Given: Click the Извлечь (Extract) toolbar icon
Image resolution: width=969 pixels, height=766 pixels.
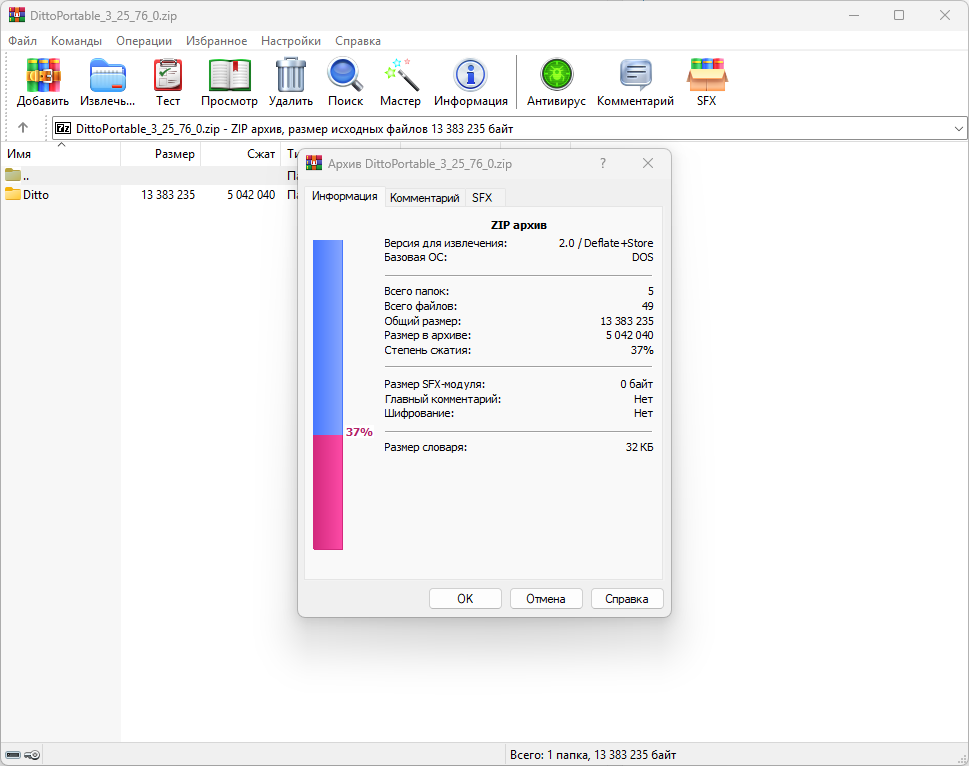Looking at the screenshot, I should [108, 75].
